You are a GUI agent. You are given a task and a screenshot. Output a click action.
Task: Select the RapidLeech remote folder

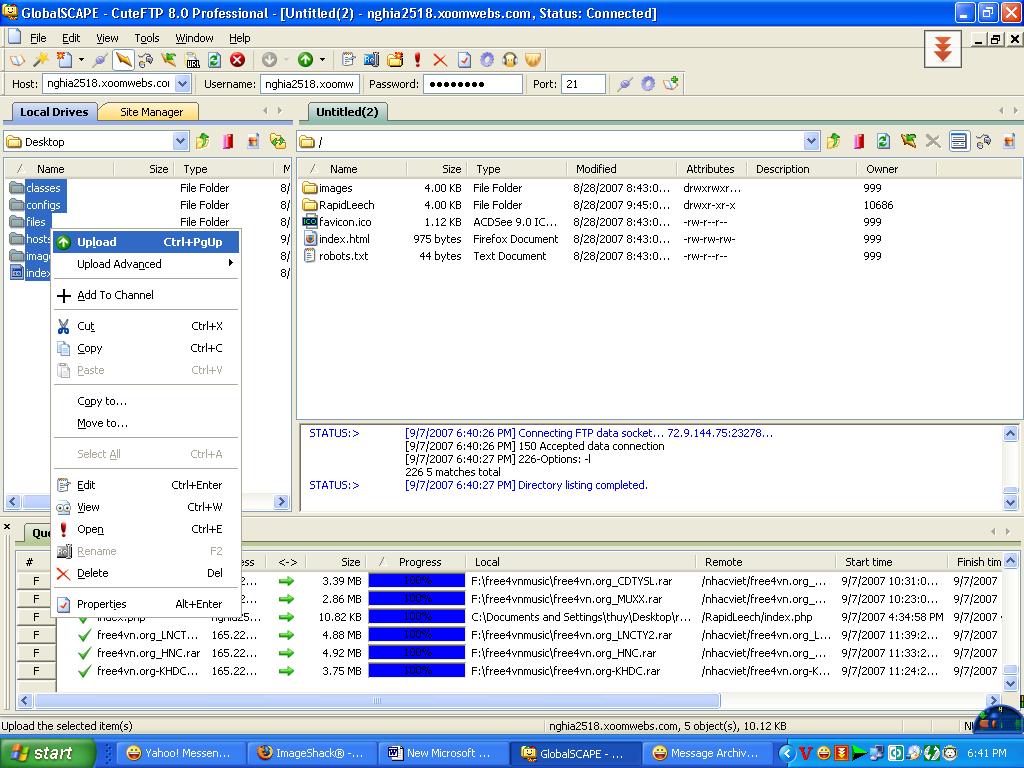point(346,205)
